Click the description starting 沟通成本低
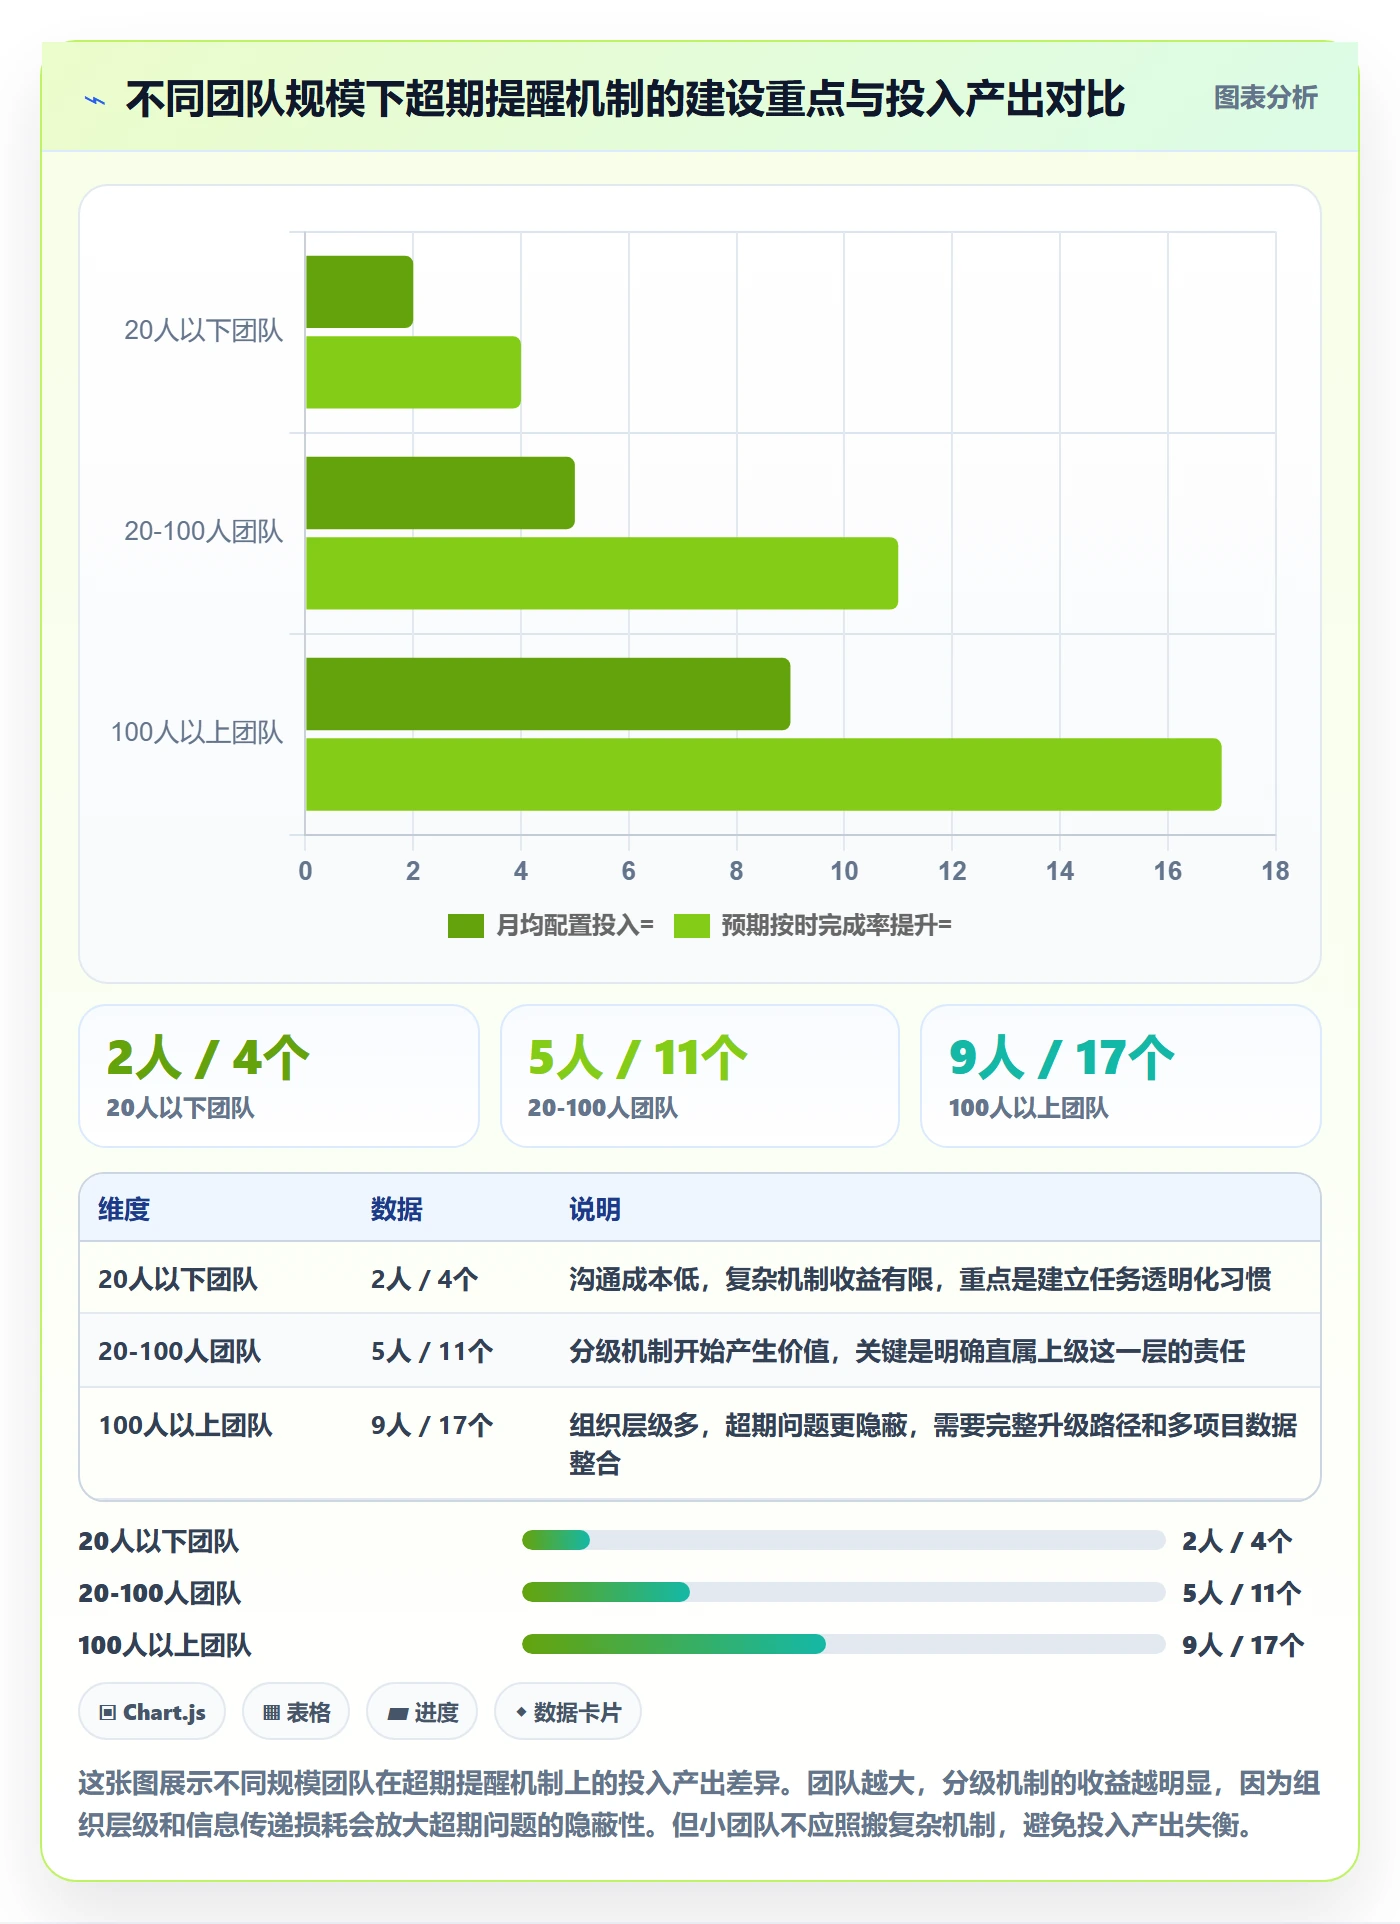1400x1924 pixels. pos(920,1279)
